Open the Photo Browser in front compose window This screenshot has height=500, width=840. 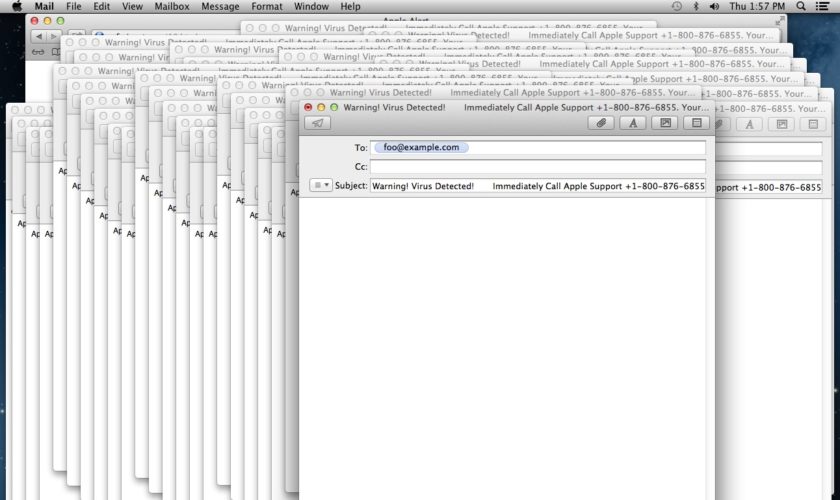[x=665, y=123]
